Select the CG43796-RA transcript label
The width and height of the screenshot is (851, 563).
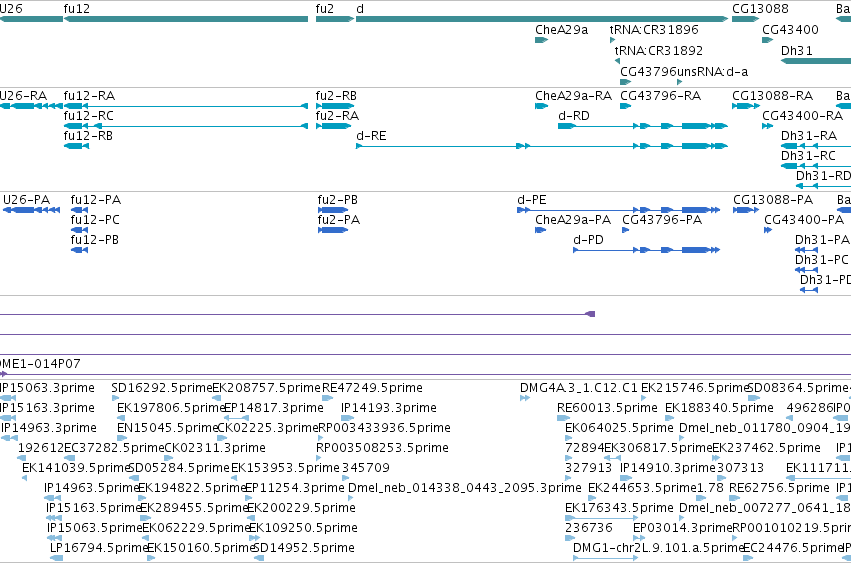pyautogui.click(x=661, y=96)
